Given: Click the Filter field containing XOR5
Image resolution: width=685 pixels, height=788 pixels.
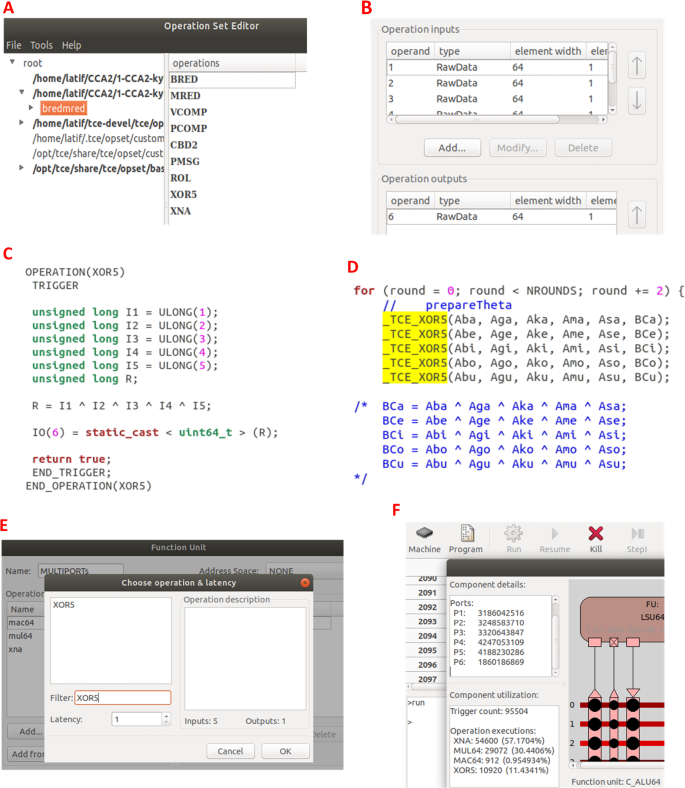Looking at the screenshot, I should click(123, 698).
